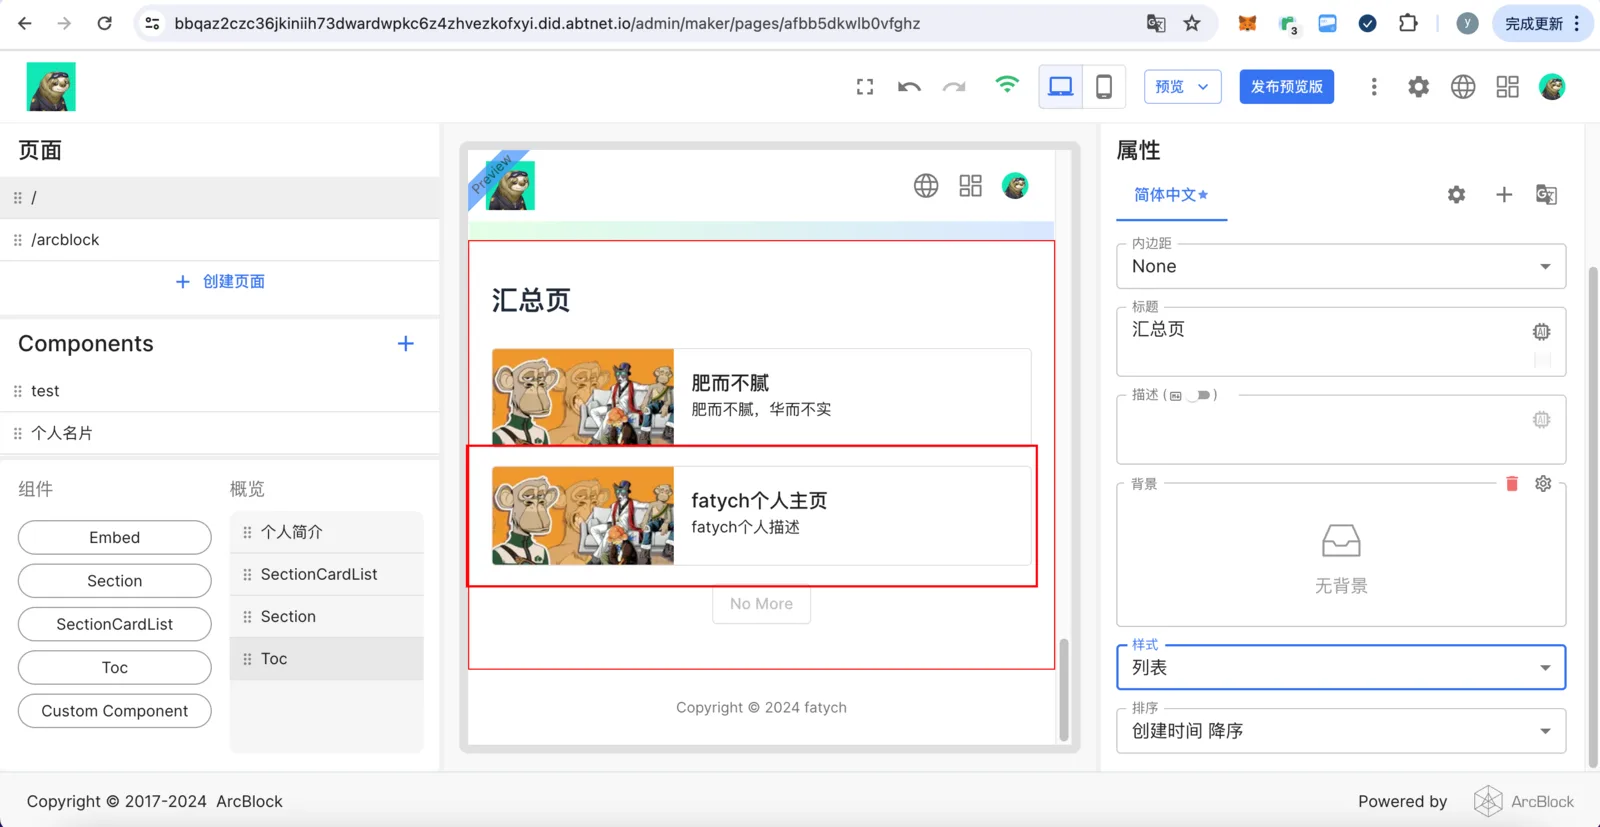Click the translate icon in properties panel
This screenshot has height=827, width=1600.
click(1546, 195)
